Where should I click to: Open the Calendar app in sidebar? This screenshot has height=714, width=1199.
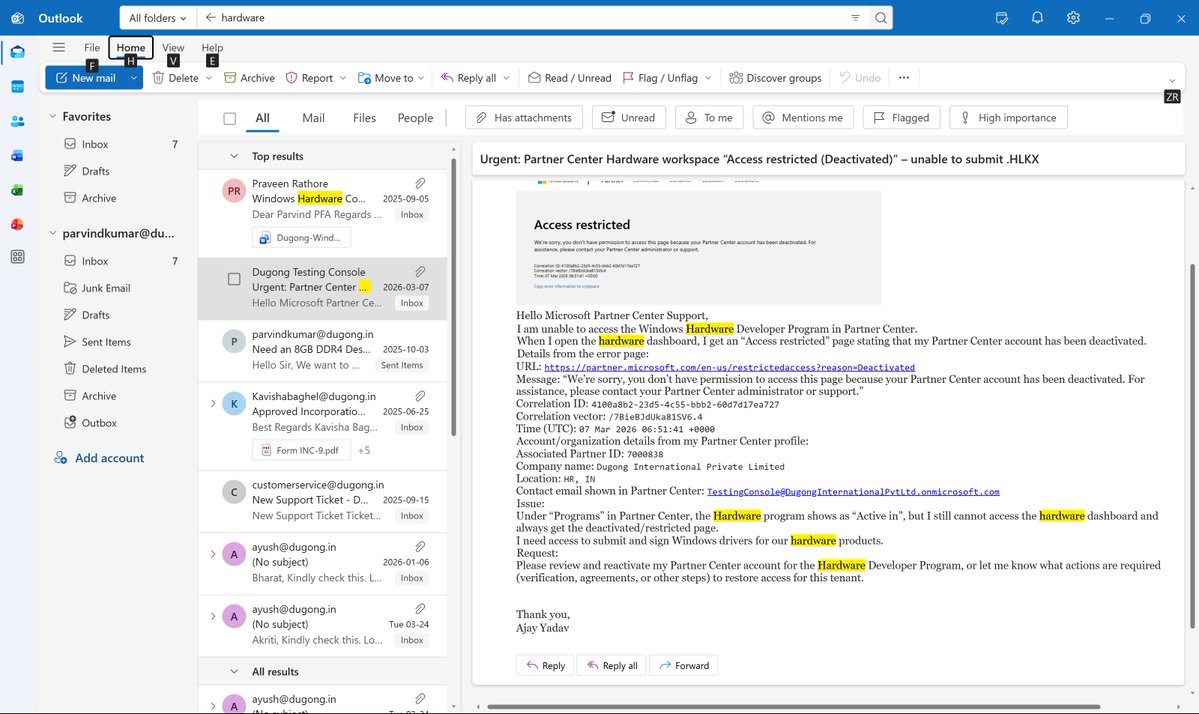18,86
